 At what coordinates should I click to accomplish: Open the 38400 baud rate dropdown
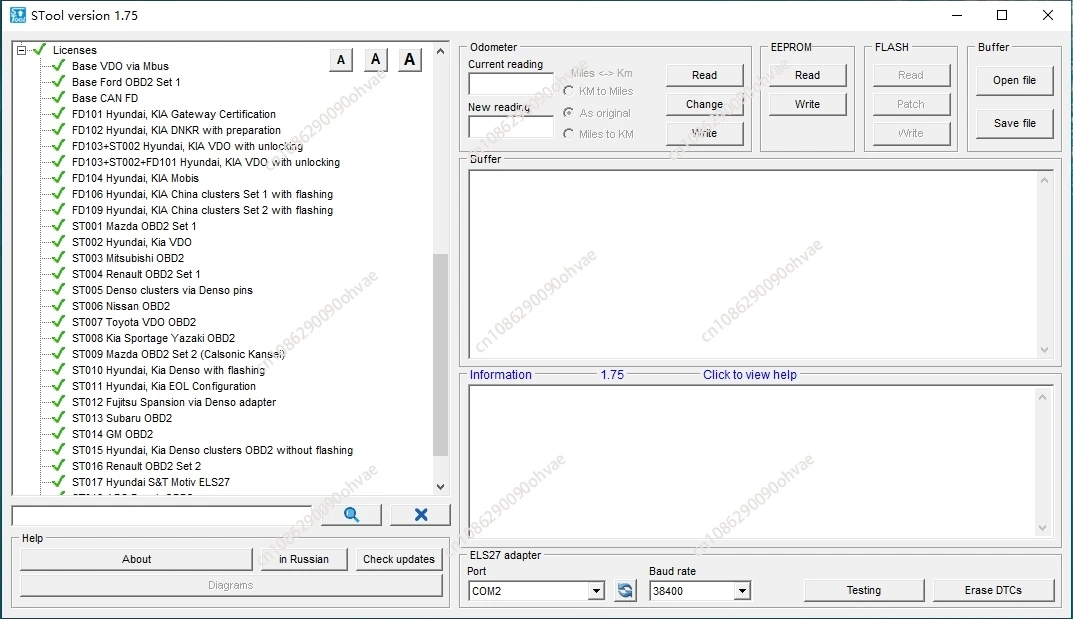742,591
